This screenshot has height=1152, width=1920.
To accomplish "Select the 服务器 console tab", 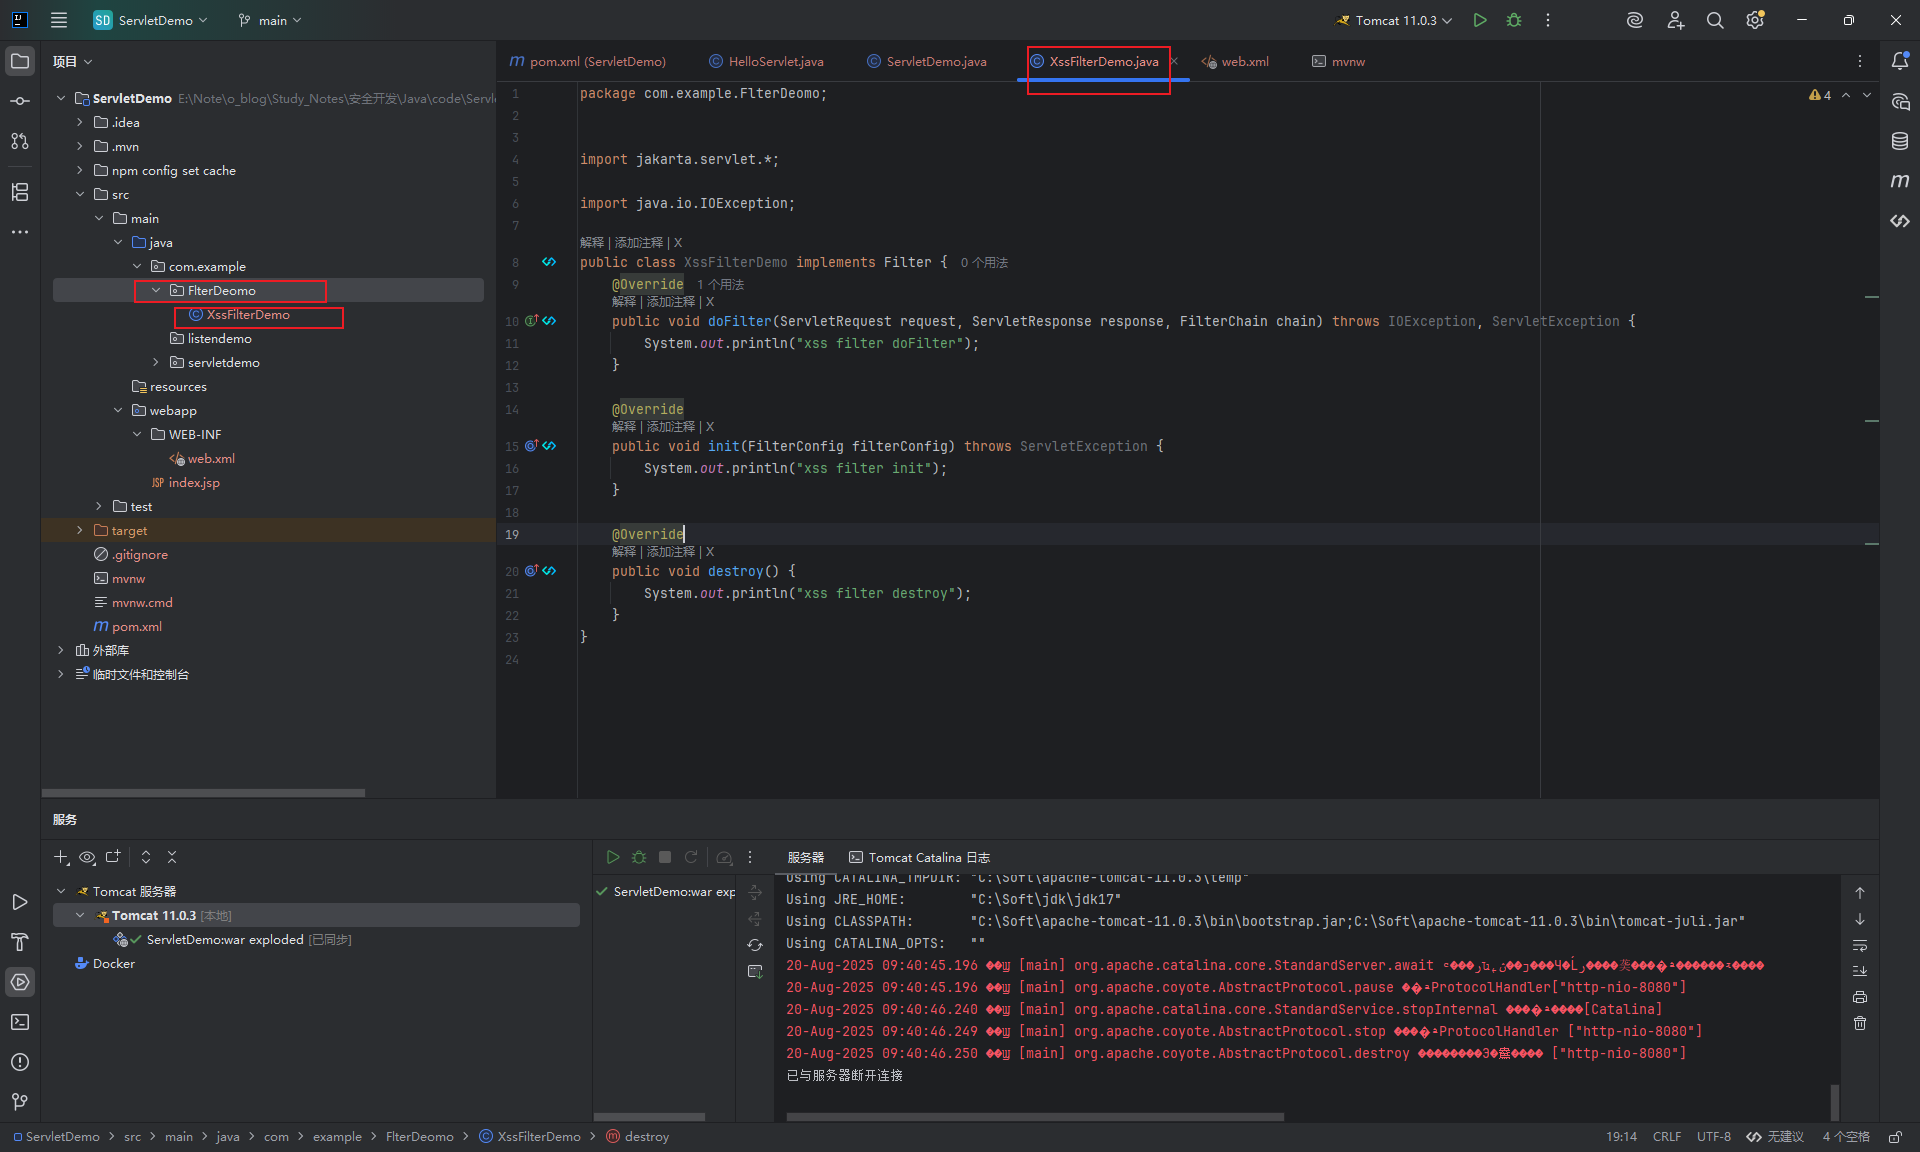I will [x=805, y=857].
